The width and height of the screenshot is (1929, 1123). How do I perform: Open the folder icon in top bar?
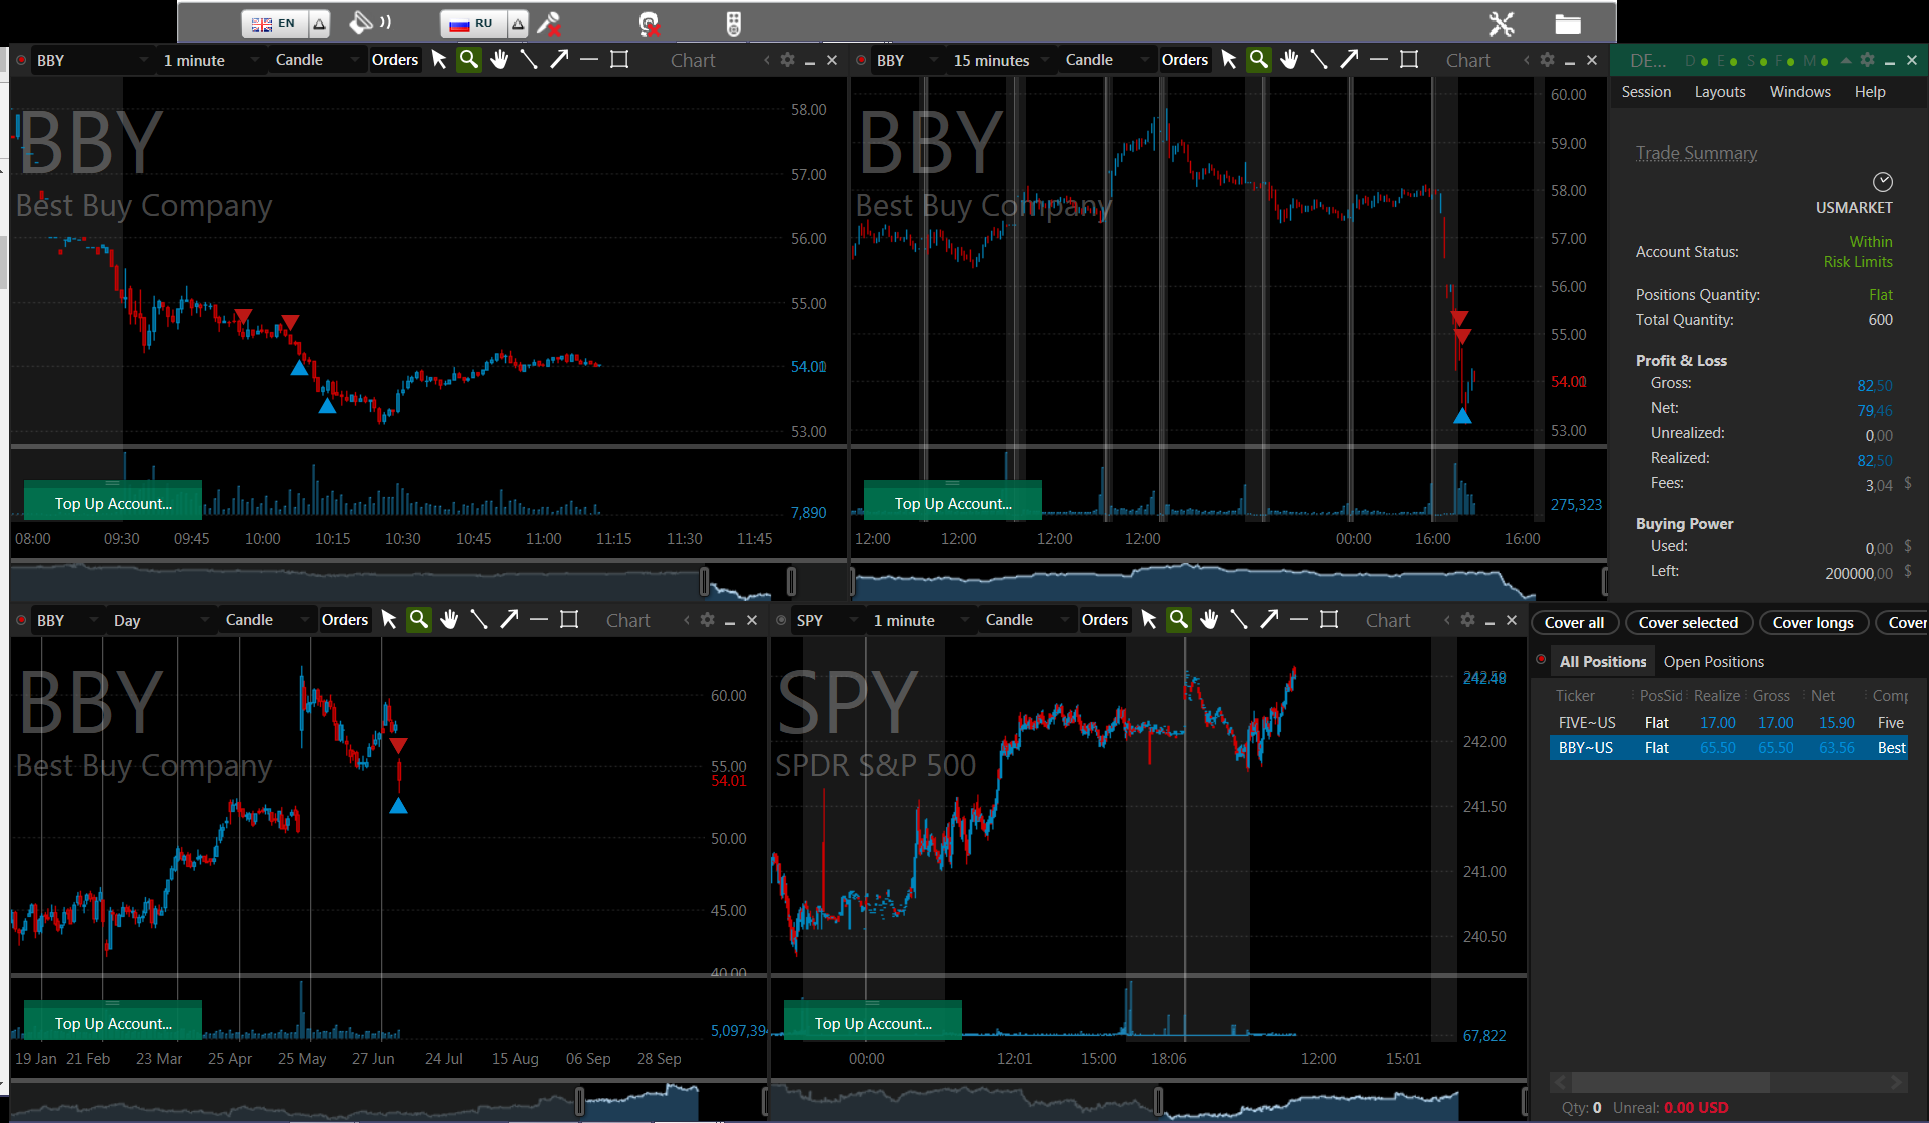(x=1568, y=24)
